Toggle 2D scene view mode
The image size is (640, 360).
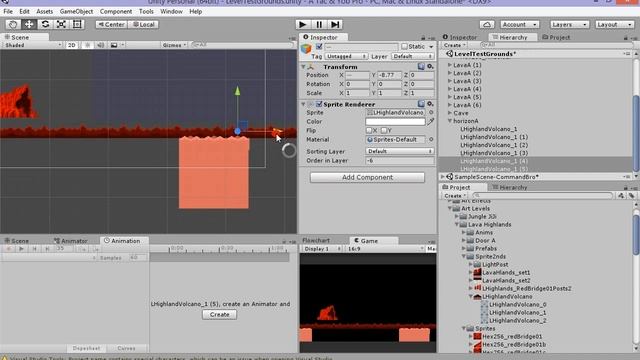pyautogui.click(x=71, y=45)
